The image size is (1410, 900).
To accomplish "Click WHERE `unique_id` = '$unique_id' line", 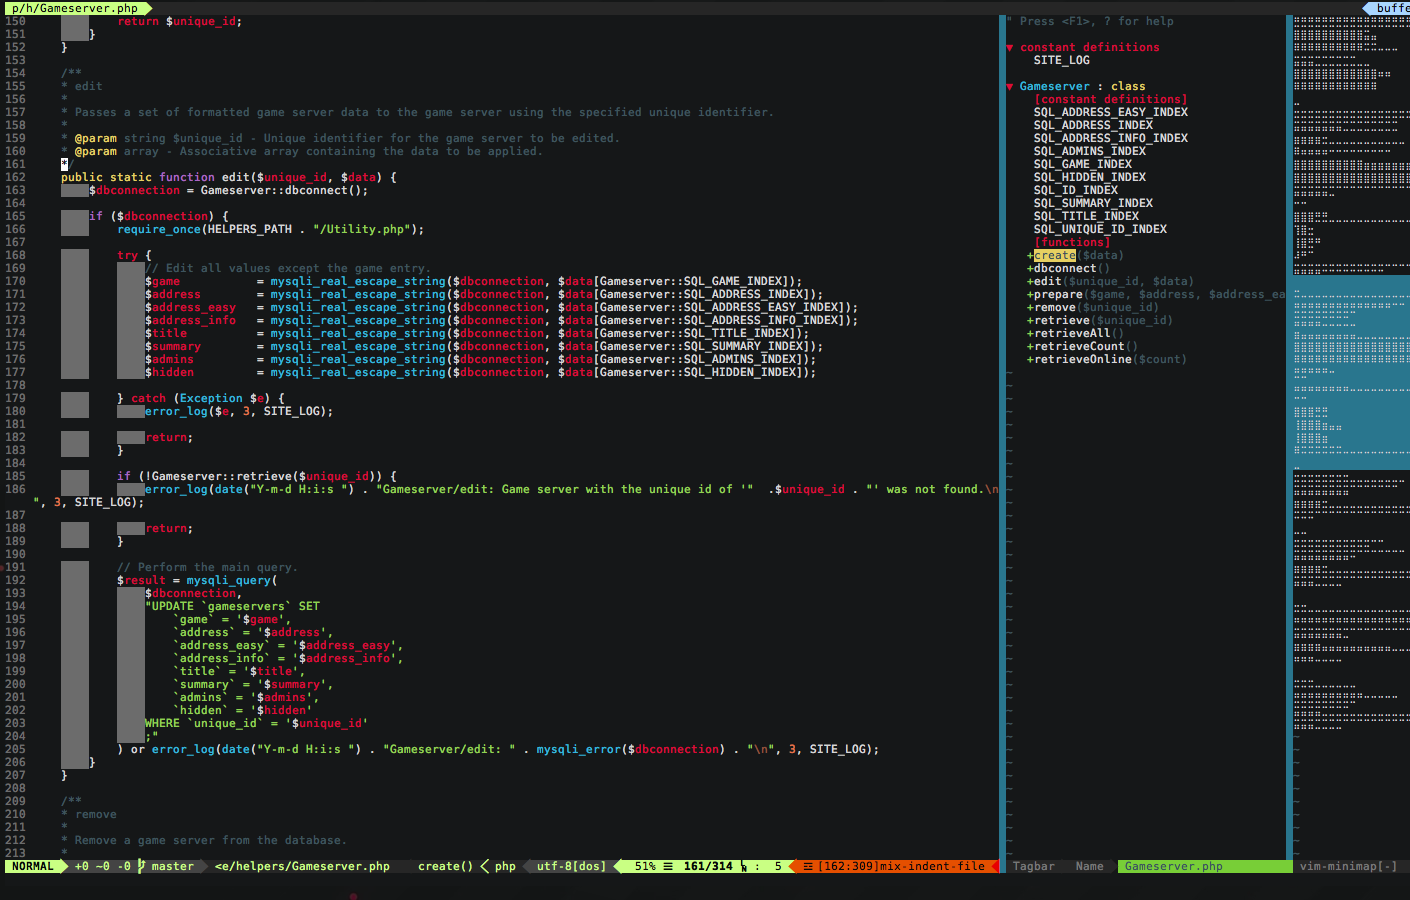I will (257, 723).
